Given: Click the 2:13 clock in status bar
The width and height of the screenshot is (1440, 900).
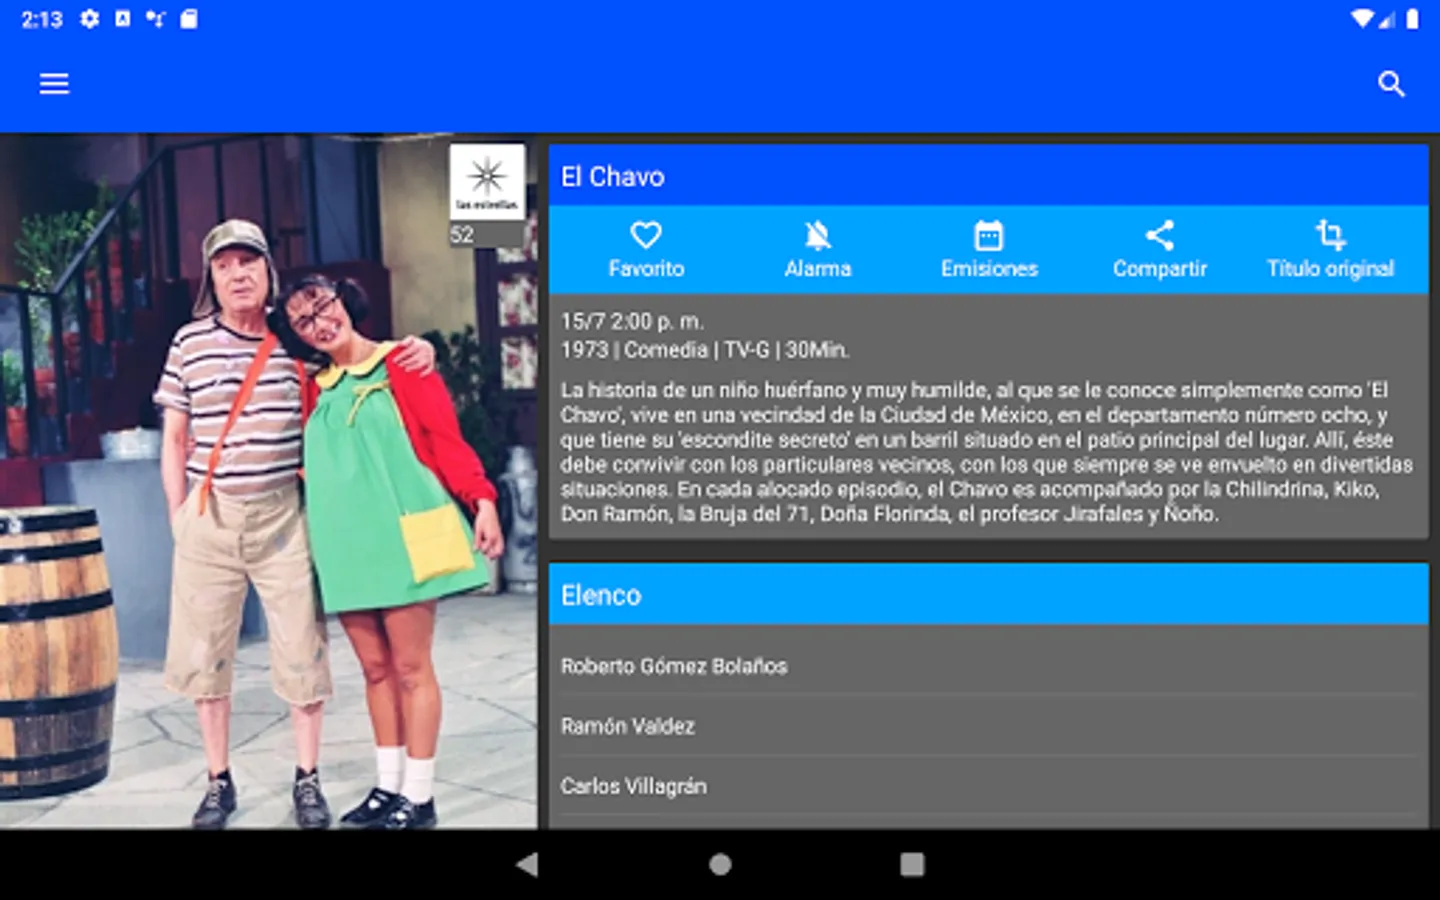Looking at the screenshot, I should [42, 19].
